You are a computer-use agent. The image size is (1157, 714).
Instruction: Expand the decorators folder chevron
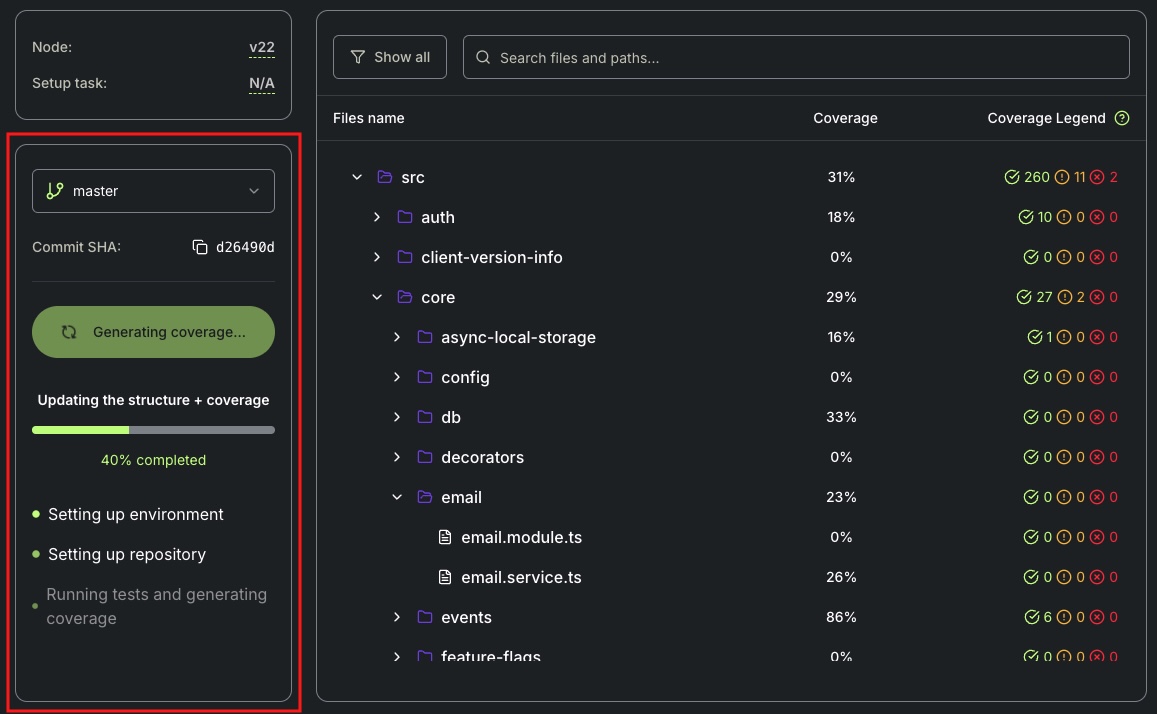[x=397, y=457]
